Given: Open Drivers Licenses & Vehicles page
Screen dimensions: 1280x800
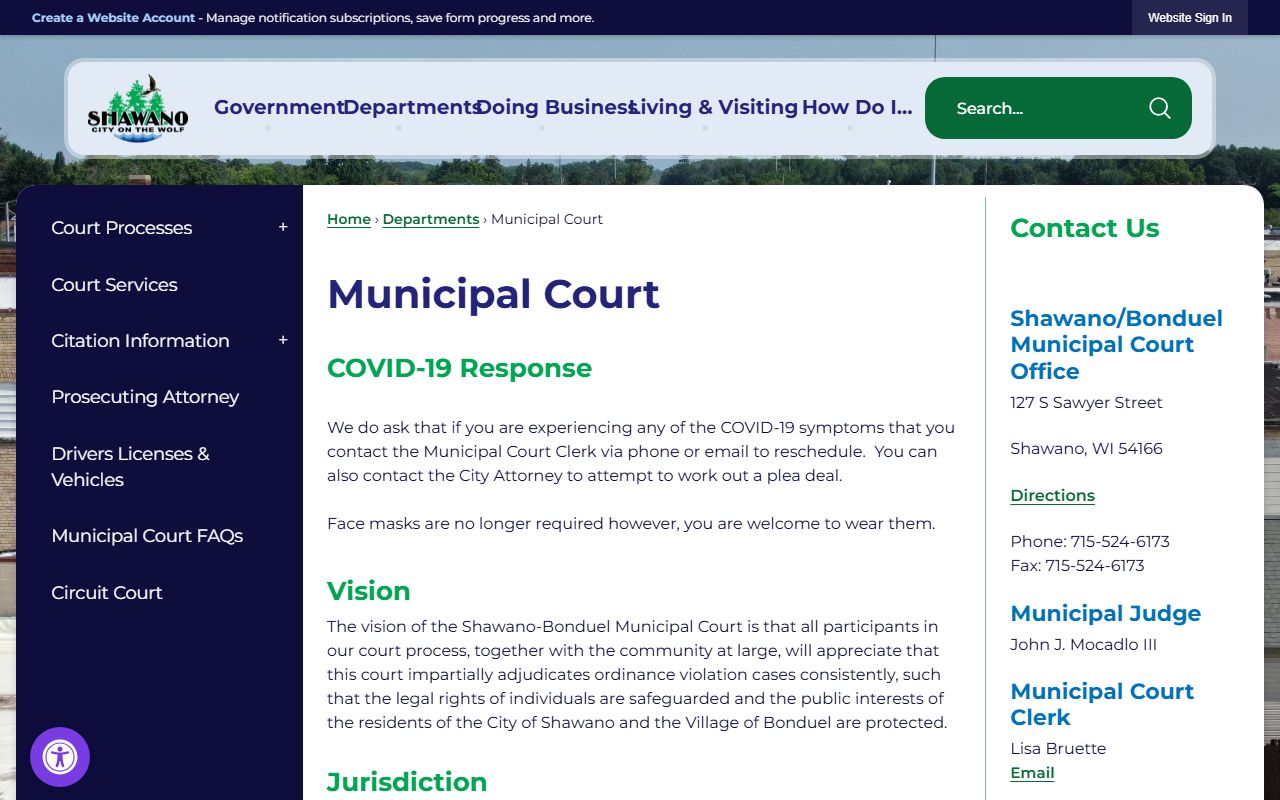Looking at the screenshot, I should (x=130, y=467).
